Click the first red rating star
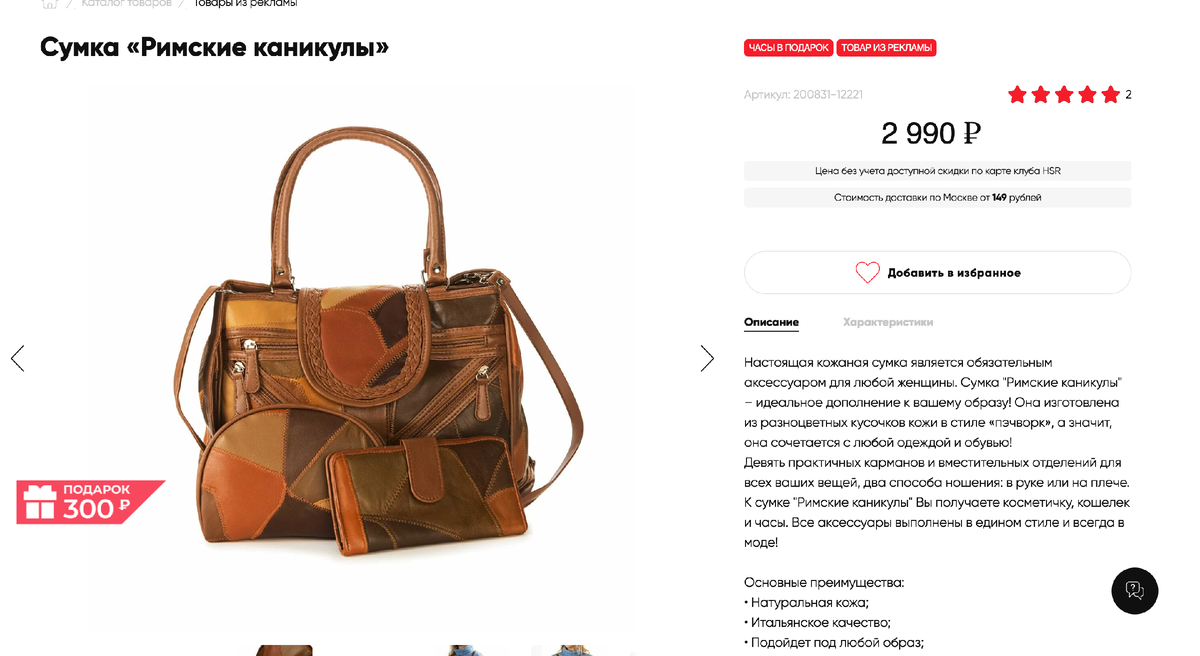Screen dimensions: 1200x656 click(x=1017, y=95)
